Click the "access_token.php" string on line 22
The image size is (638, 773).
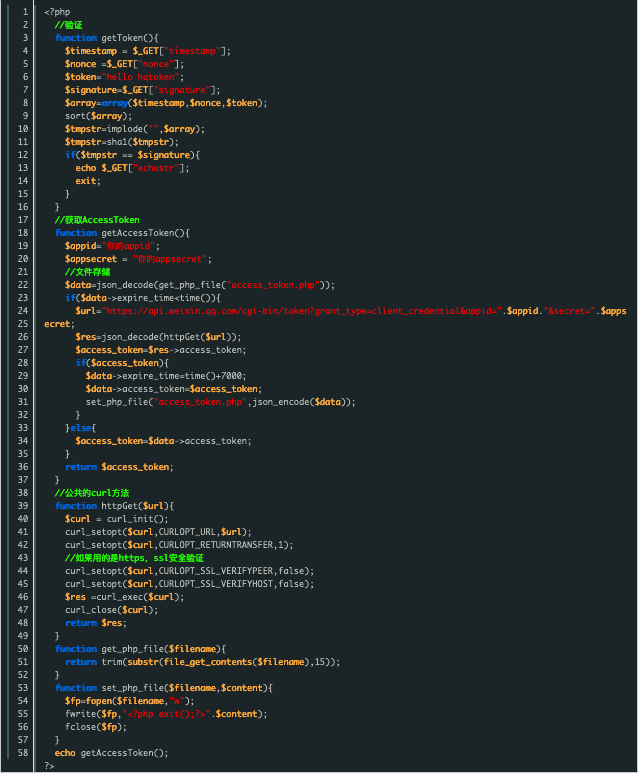(273, 285)
